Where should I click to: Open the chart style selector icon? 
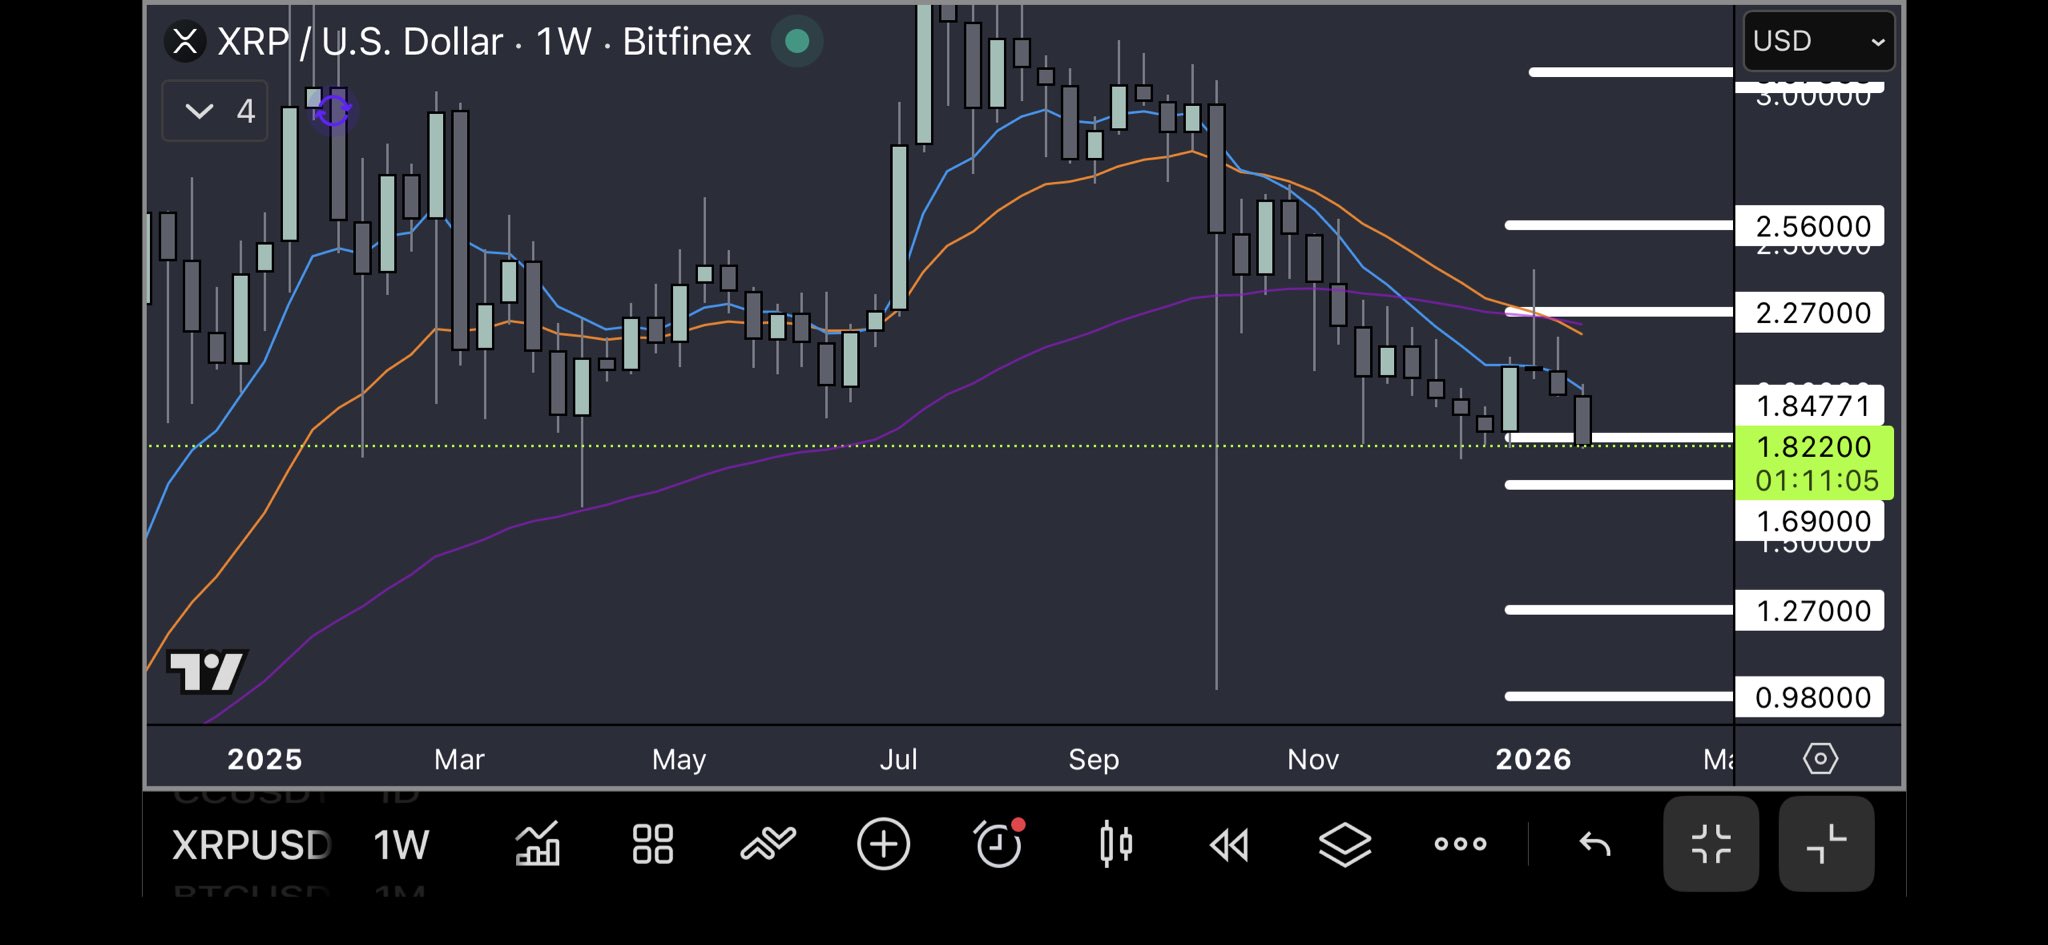coord(537,845)
